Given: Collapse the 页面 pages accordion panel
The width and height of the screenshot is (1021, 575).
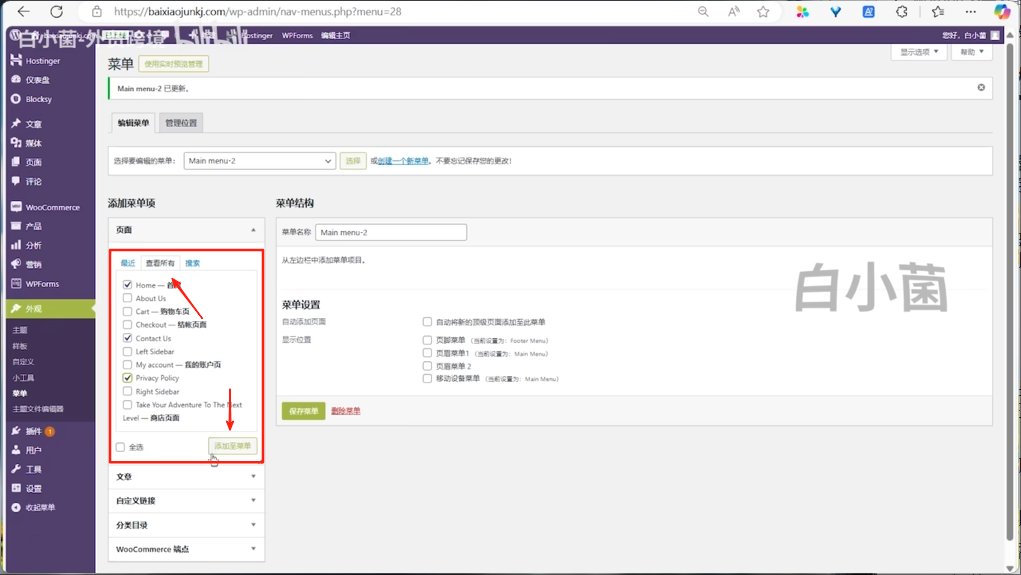Looking at the screenshot, I should pyautogui.click(x=186, y=230).
